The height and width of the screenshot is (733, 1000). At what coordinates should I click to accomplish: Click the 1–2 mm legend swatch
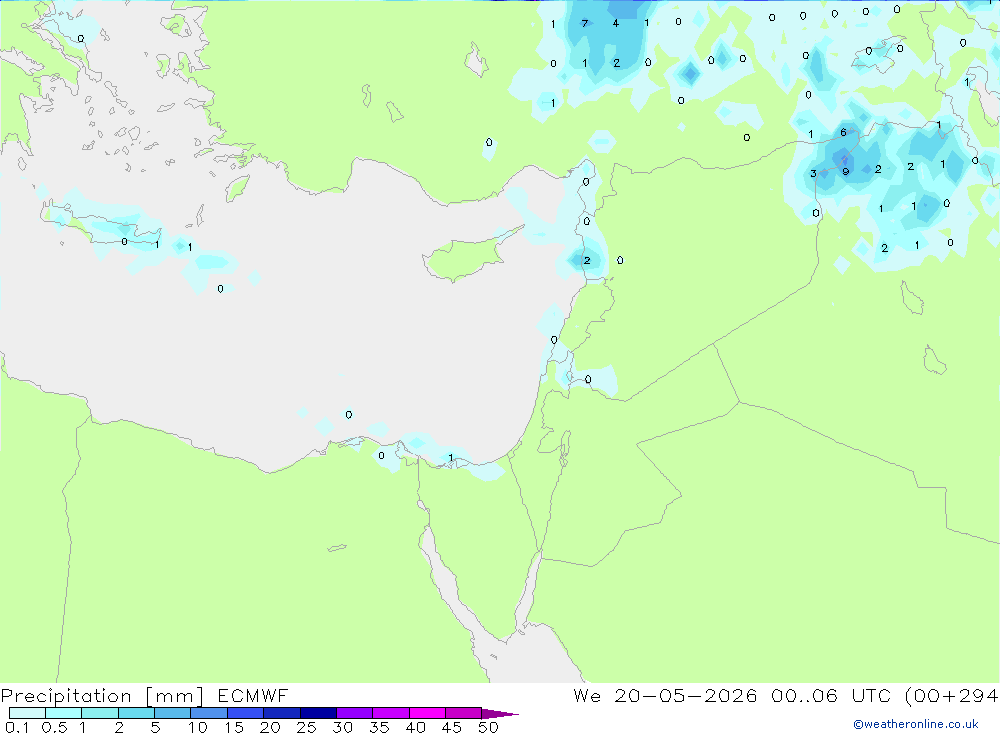pos(100,713)
